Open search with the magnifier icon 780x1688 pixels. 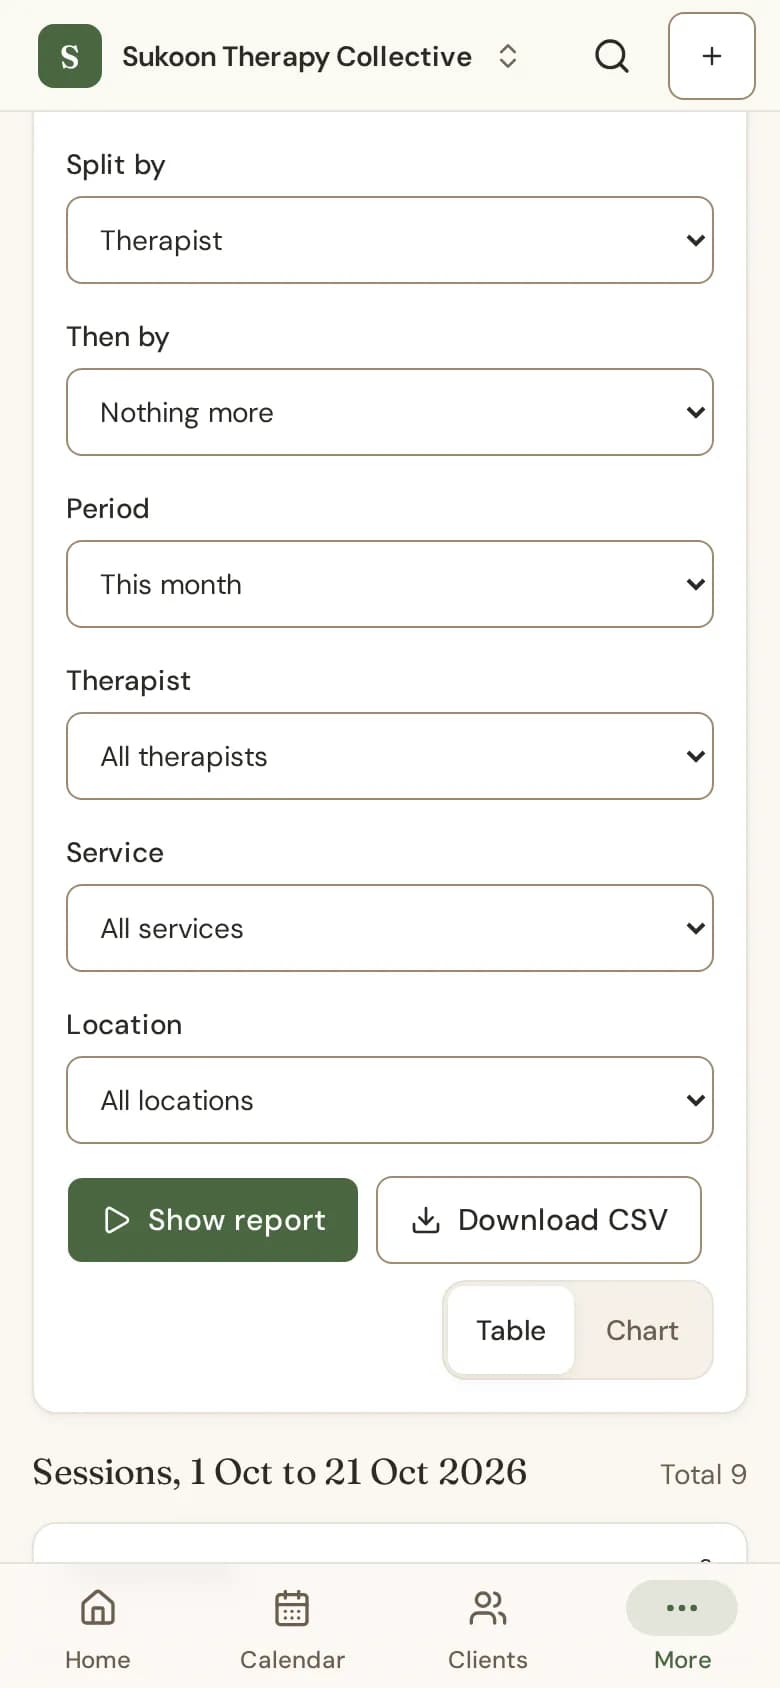coord(612,56)
